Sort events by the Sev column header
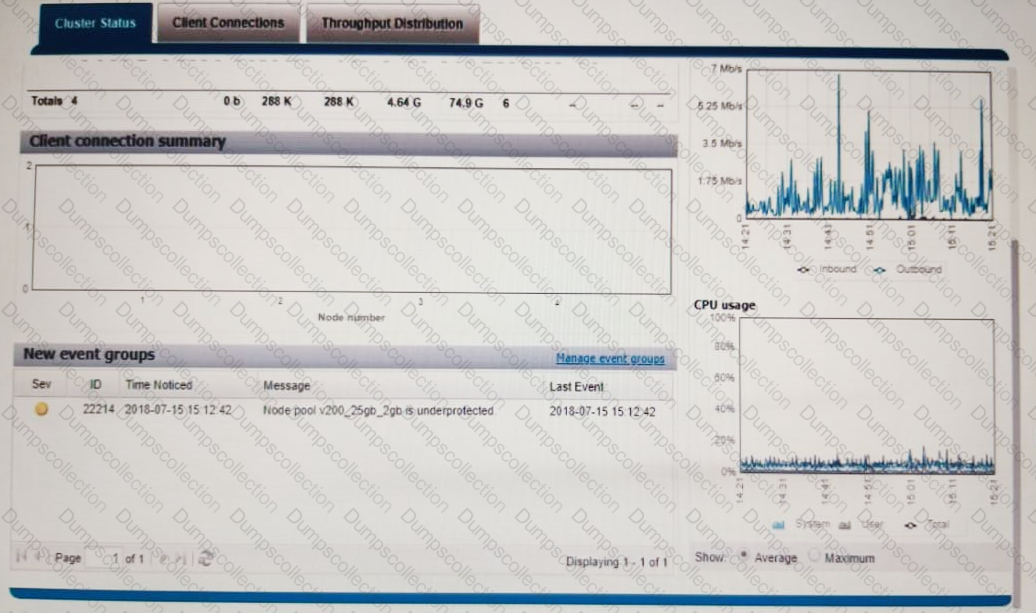The height and width of the screenshot is (613, 1036). coord(41,384)
